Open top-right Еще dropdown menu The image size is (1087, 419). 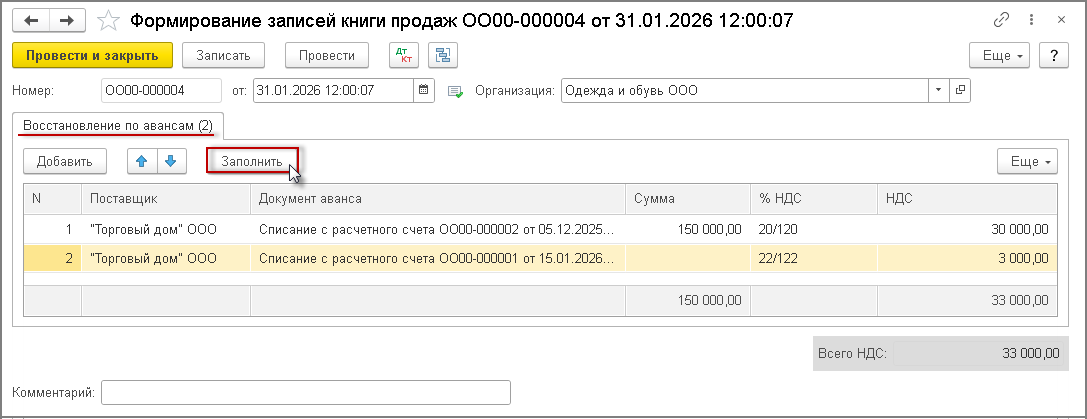[x=1001, y=56]
